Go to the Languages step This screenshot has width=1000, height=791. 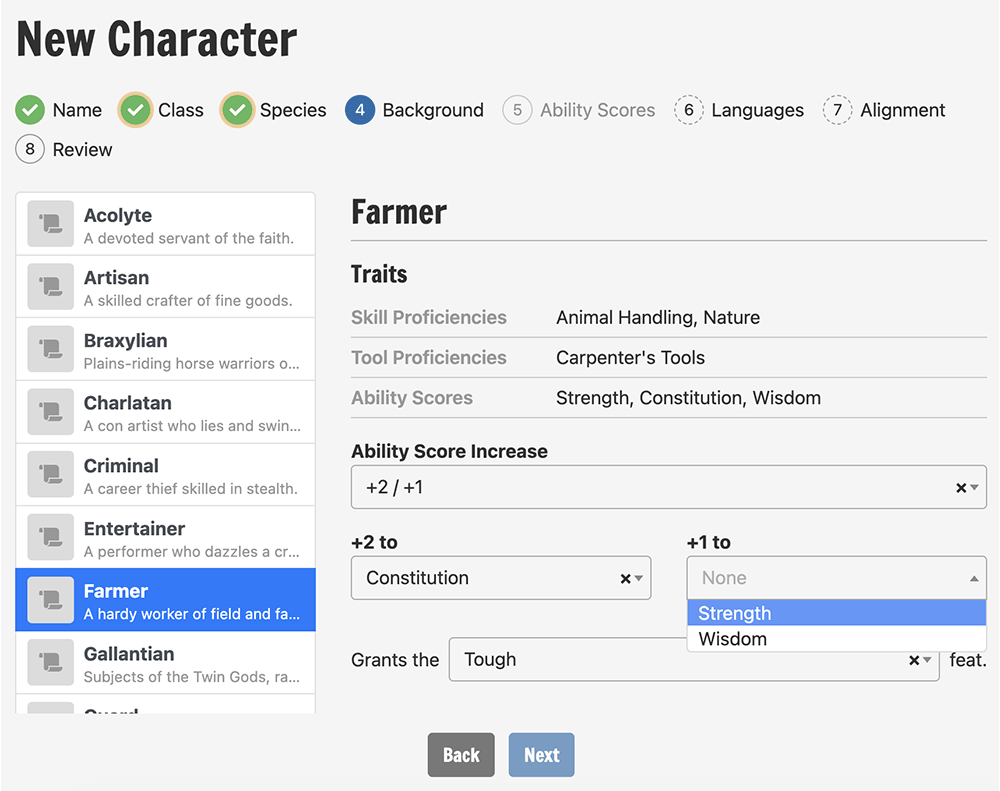758,110
